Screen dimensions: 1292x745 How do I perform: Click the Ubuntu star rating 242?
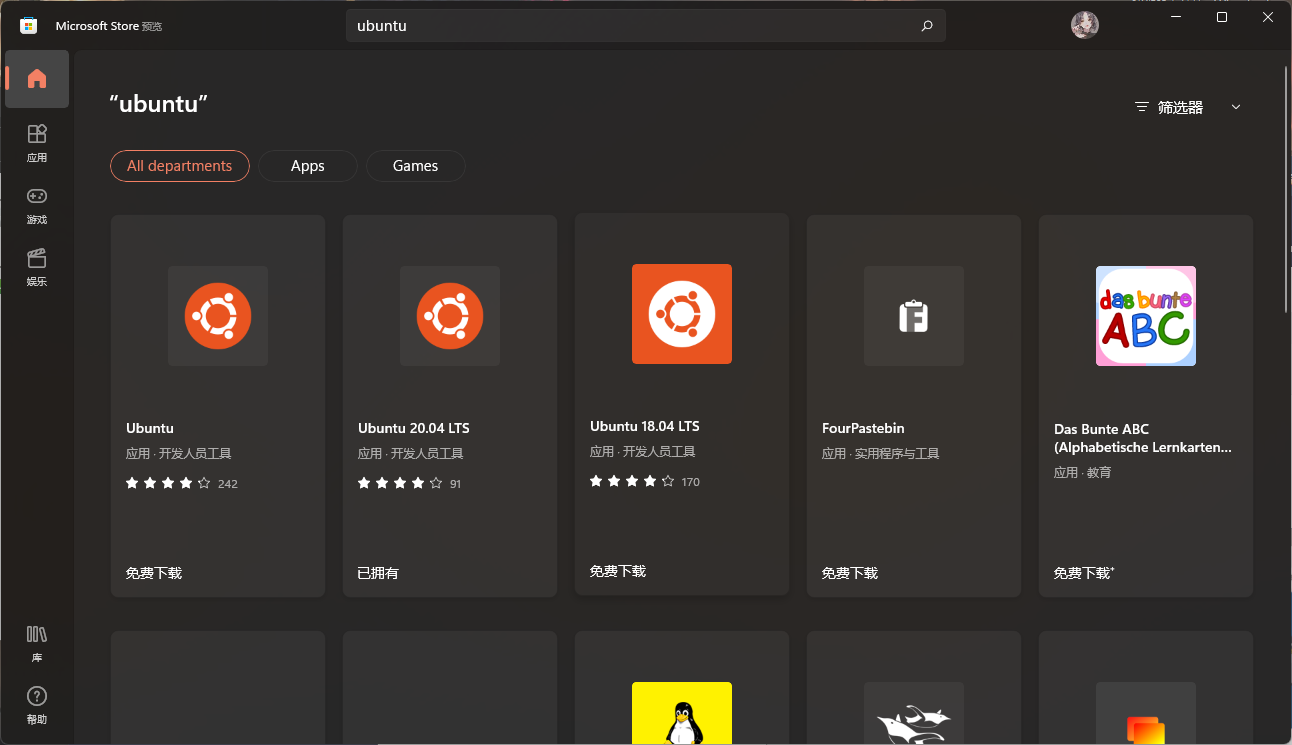tap(182, 483)
